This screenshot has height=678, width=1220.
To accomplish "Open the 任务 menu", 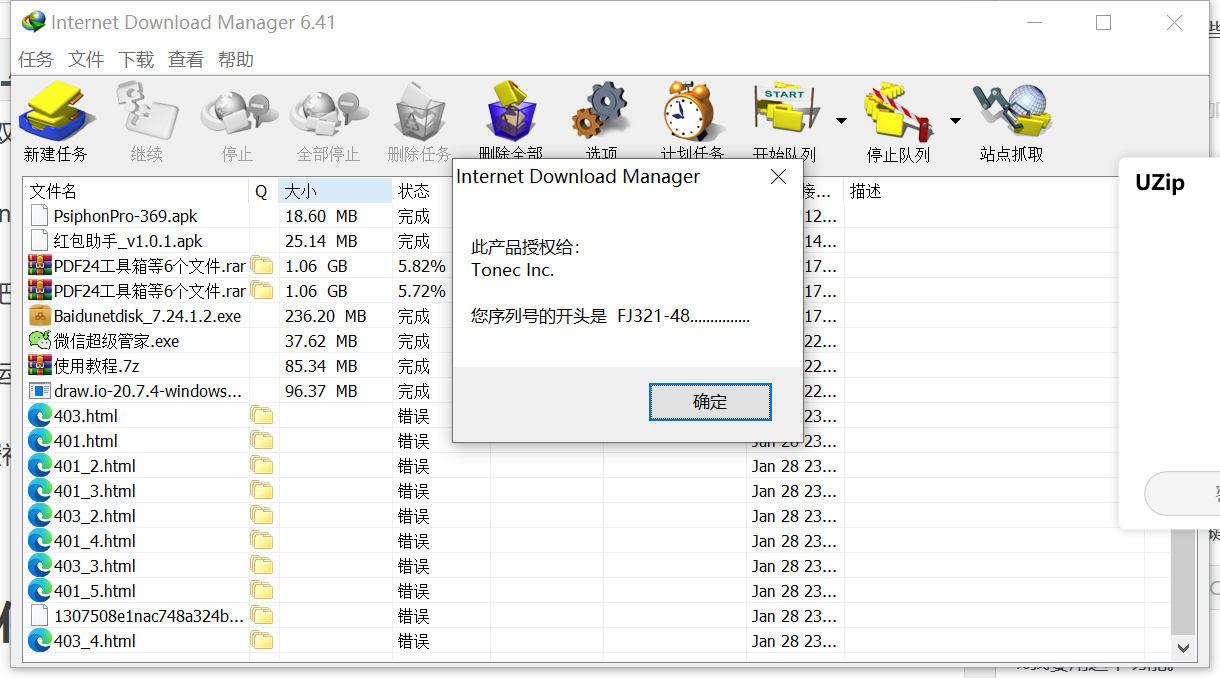I will point(36,60).
